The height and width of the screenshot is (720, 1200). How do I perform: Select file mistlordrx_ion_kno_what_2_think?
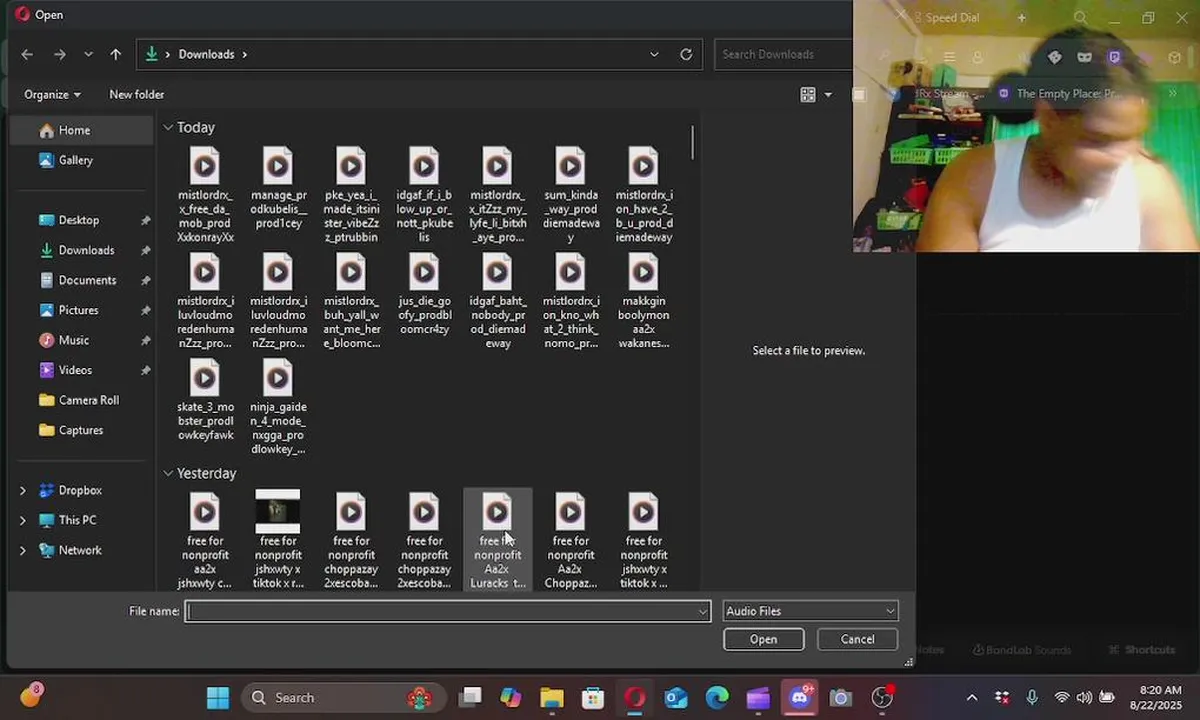[570, 301]
